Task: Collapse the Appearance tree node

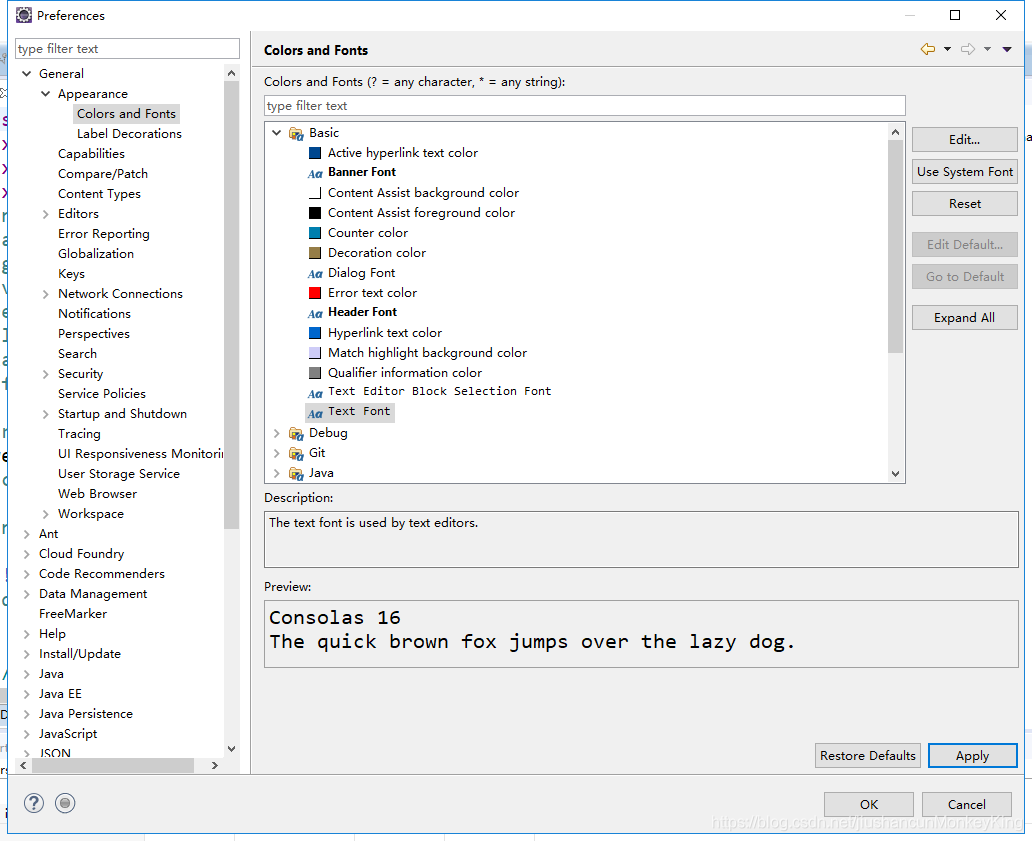Action: coord(45,93)
